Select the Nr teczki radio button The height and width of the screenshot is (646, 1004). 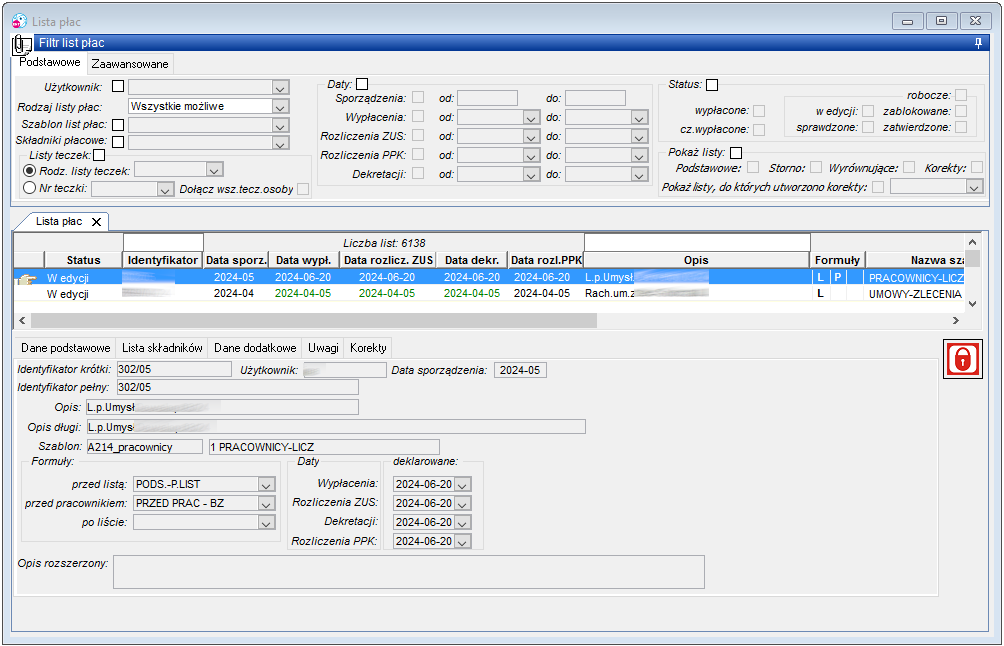29,188
